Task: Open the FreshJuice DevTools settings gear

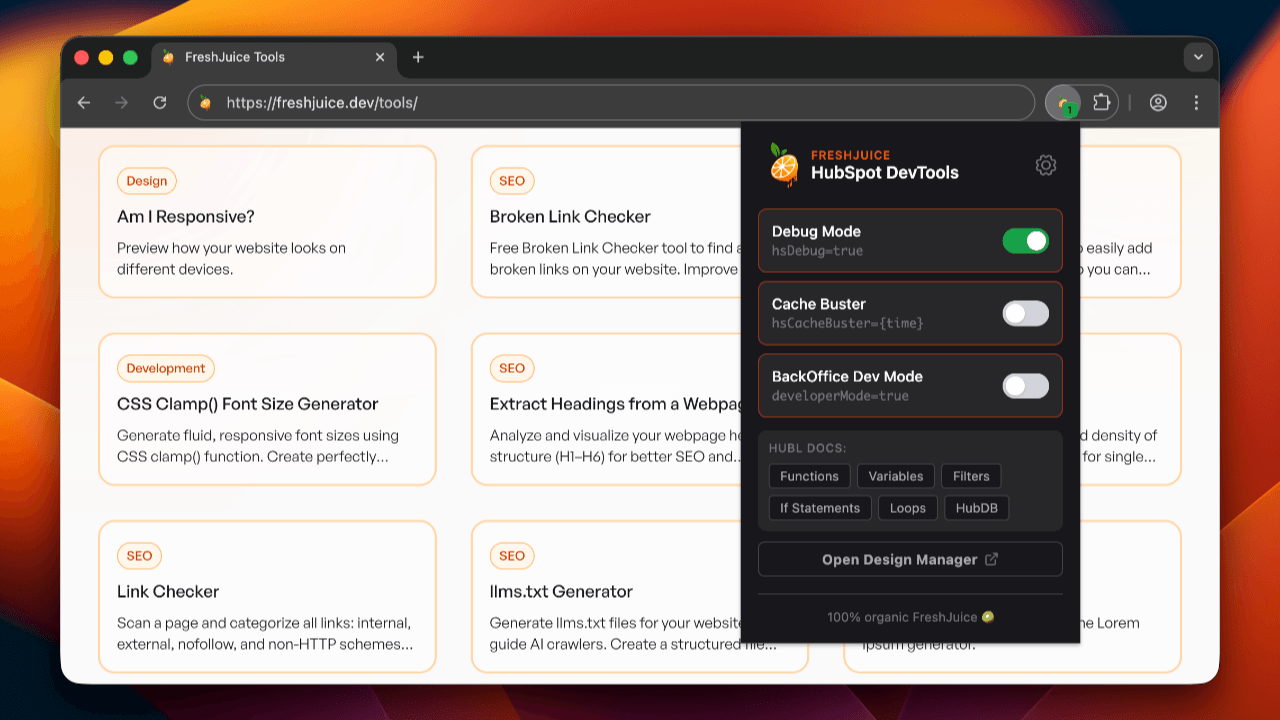Action: (1046, 165)
